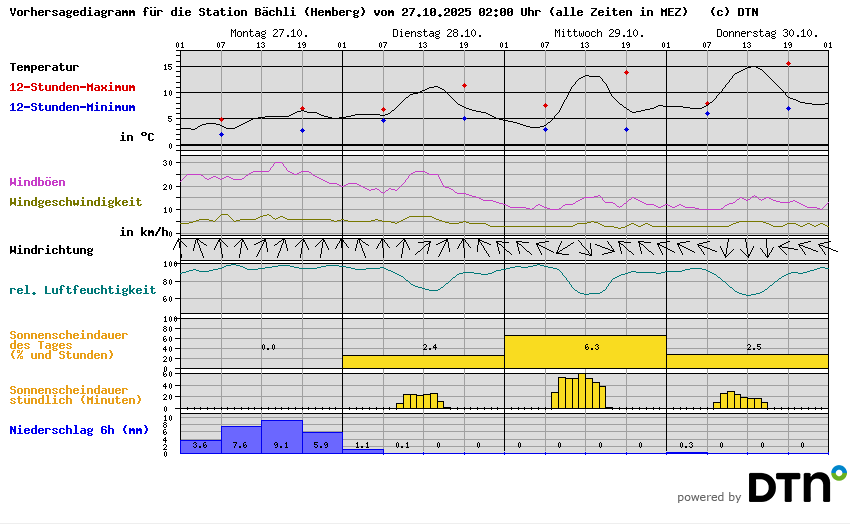Click the "powered by" text

point(709,497)
